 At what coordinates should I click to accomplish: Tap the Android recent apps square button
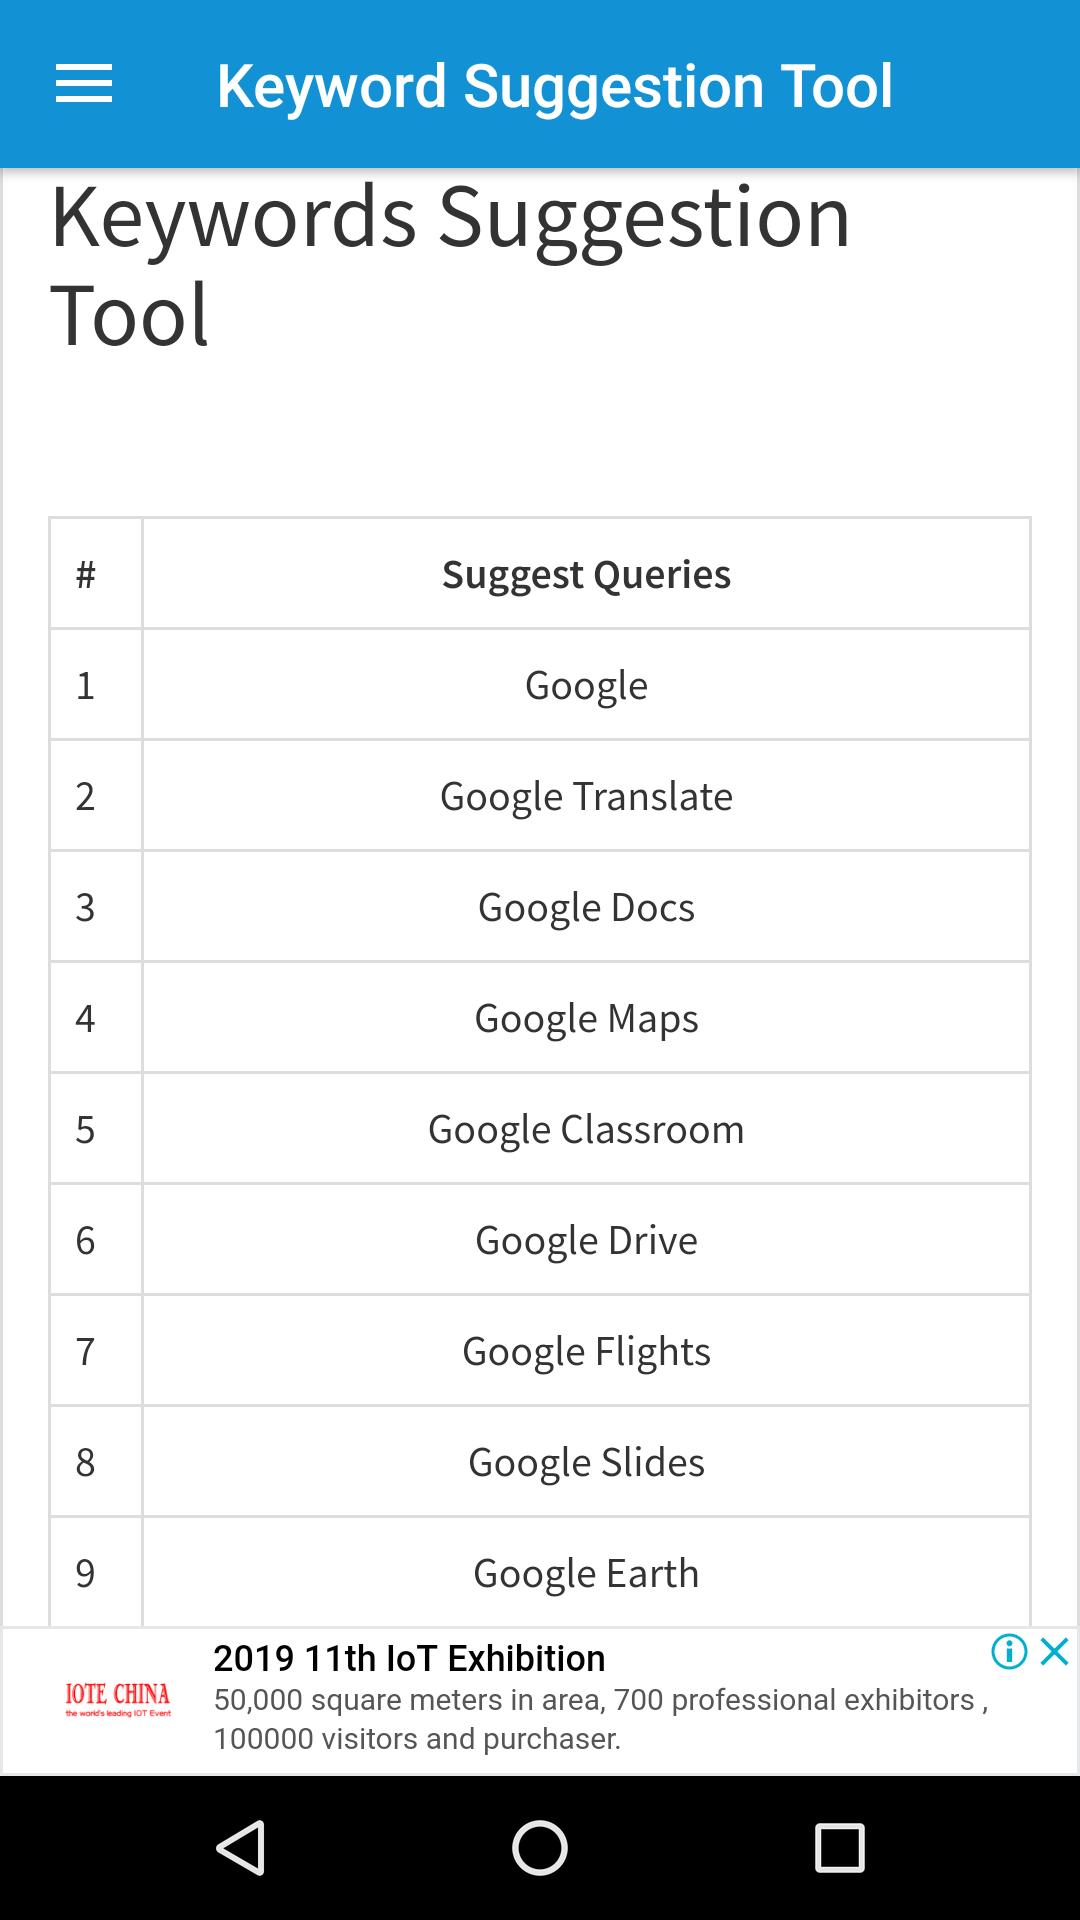click(x=840, y=1847)
